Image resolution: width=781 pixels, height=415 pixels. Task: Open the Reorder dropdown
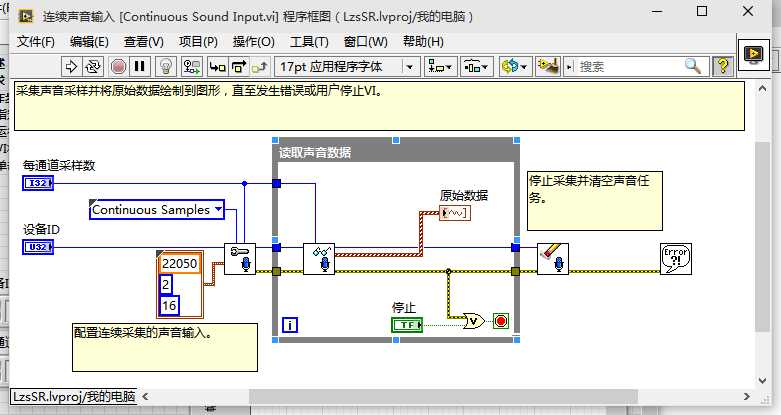point(515,66)
